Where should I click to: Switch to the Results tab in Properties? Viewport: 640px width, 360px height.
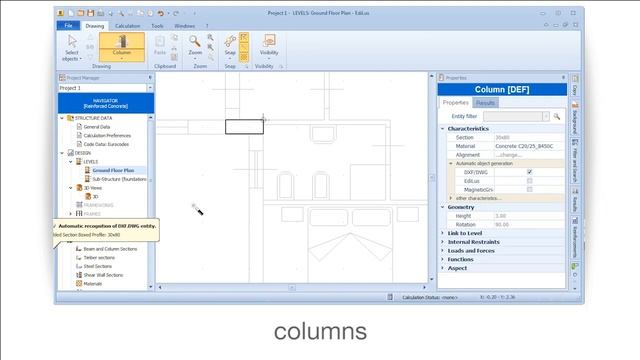[x=485, y=103]
